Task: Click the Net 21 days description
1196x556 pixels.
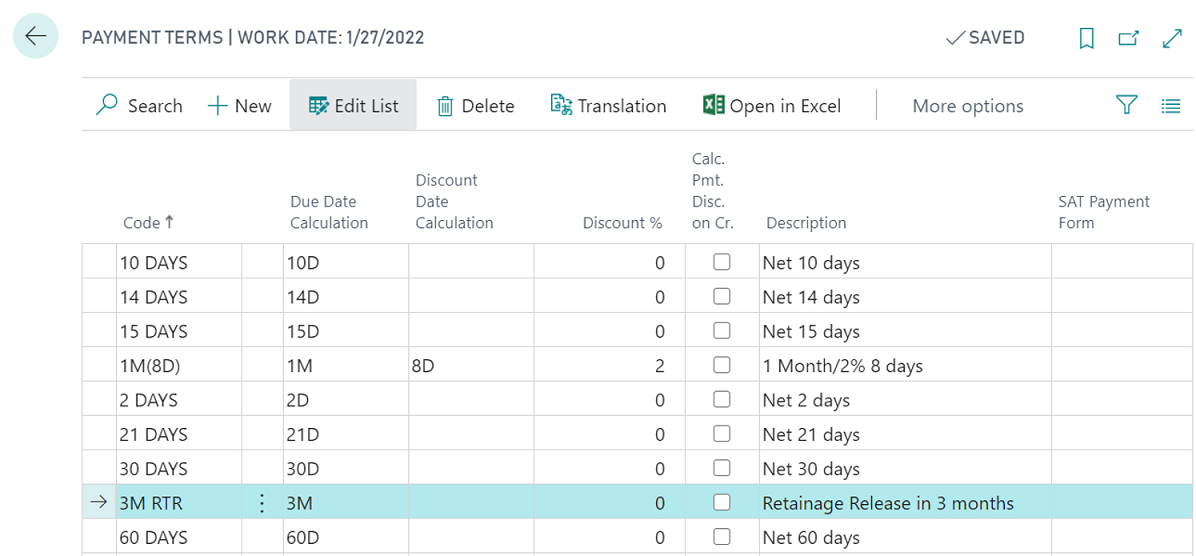Action: point(811,434)
